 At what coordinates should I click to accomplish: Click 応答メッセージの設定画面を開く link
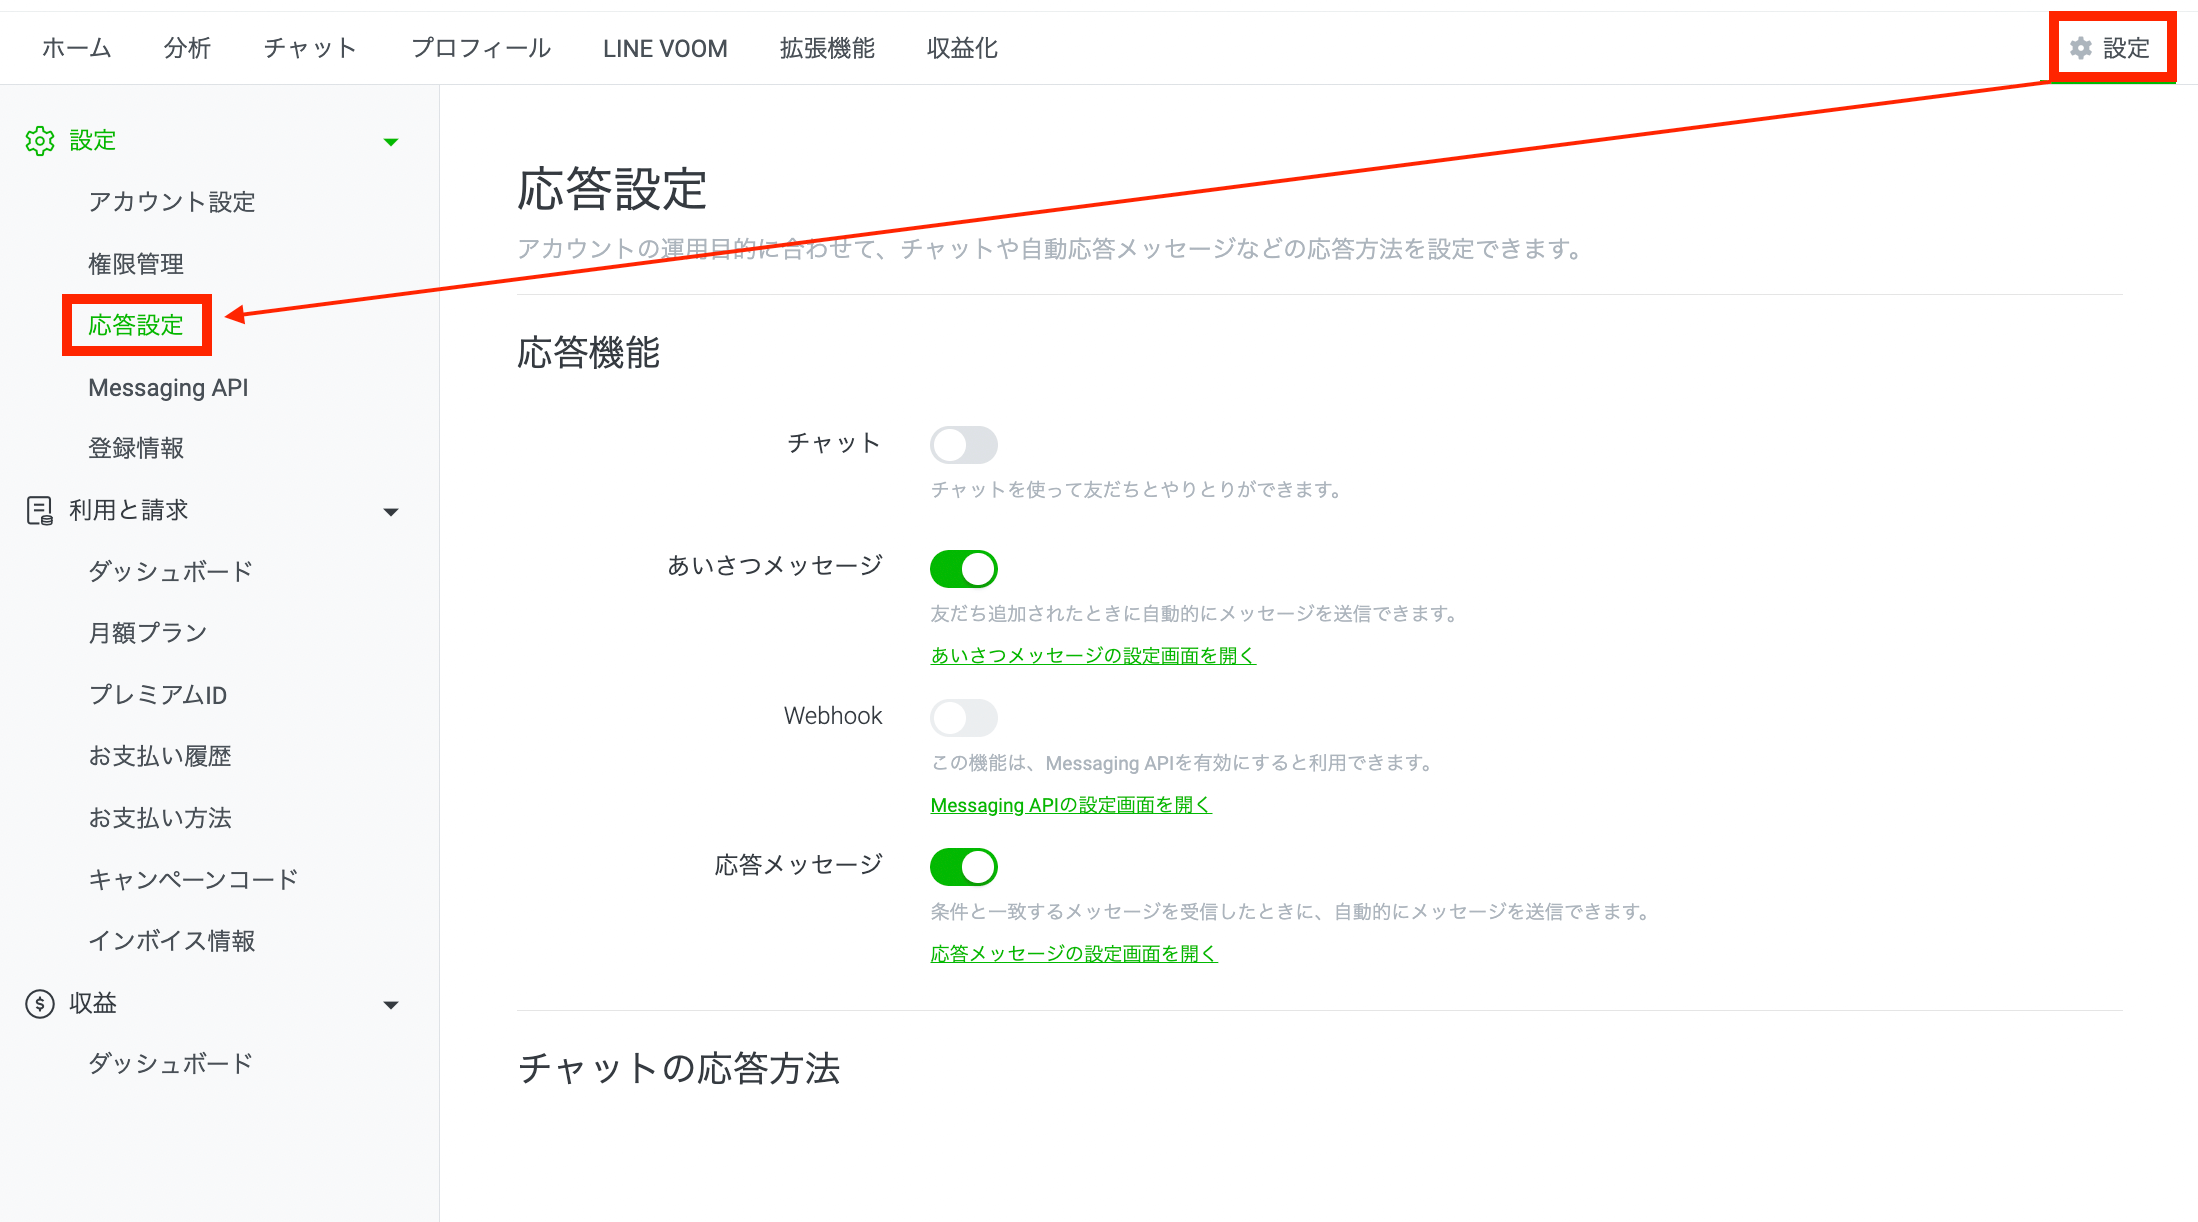(x=1073, y=954)
